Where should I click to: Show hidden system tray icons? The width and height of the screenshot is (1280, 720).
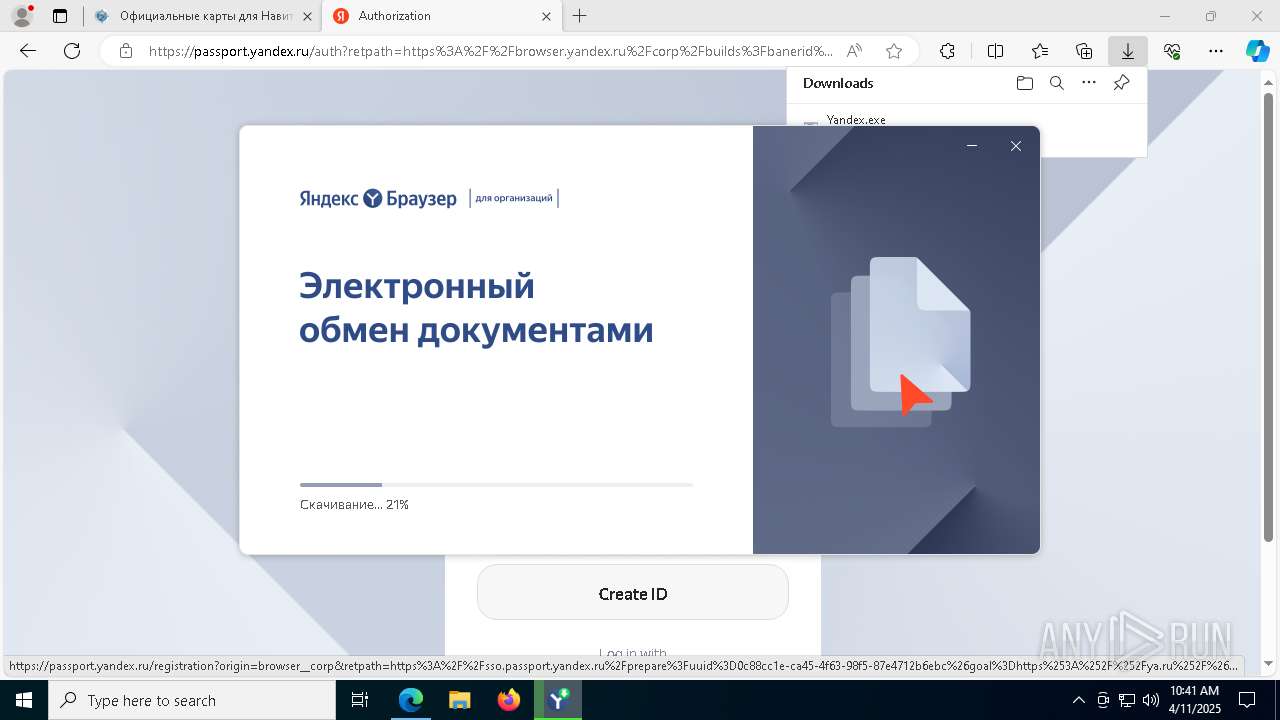pos(1078,700)
